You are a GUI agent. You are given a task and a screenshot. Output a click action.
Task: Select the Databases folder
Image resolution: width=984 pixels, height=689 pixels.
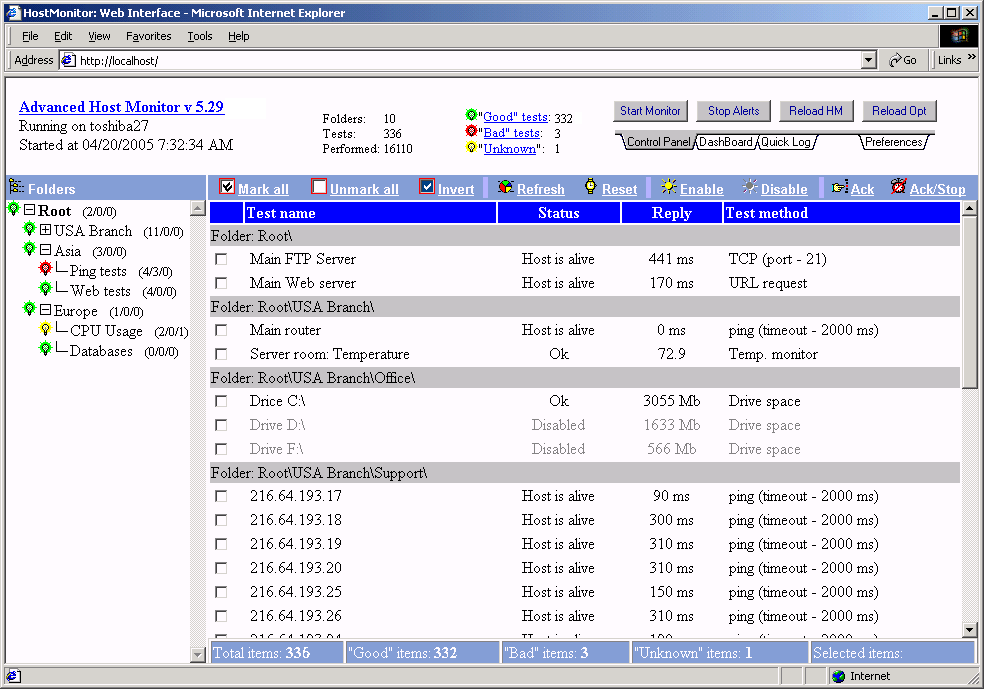(x=101, y=351)
